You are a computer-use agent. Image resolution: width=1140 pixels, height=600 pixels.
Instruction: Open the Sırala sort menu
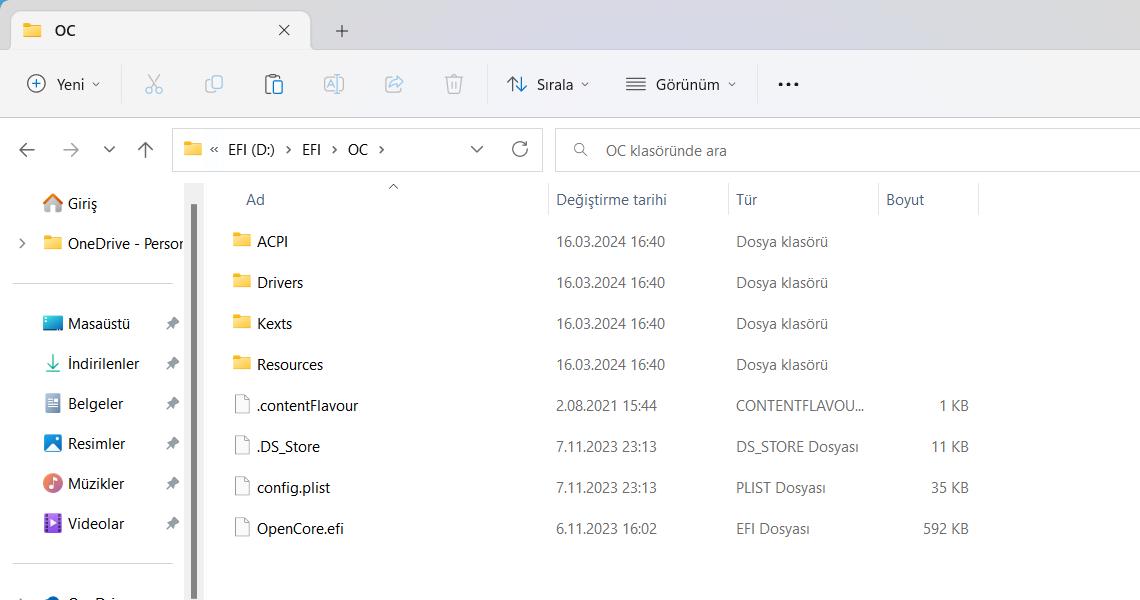tap(548, 84)
